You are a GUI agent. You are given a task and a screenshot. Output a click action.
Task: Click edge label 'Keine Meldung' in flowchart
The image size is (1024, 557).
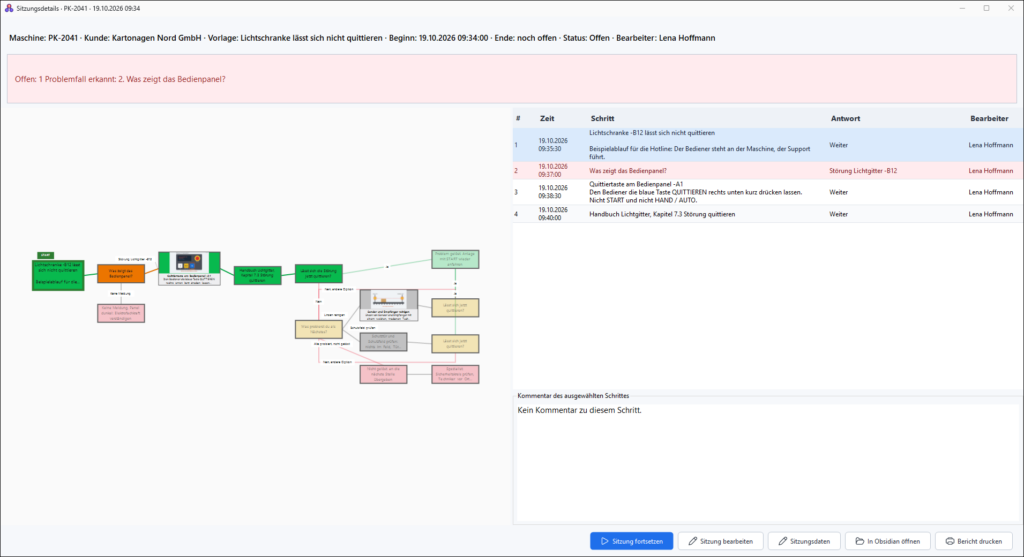coord(120,294)
